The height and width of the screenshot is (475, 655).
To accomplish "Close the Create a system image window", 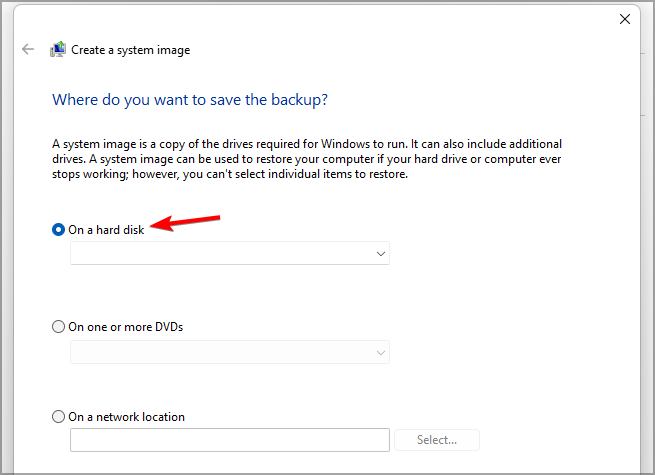I will 625,18.
